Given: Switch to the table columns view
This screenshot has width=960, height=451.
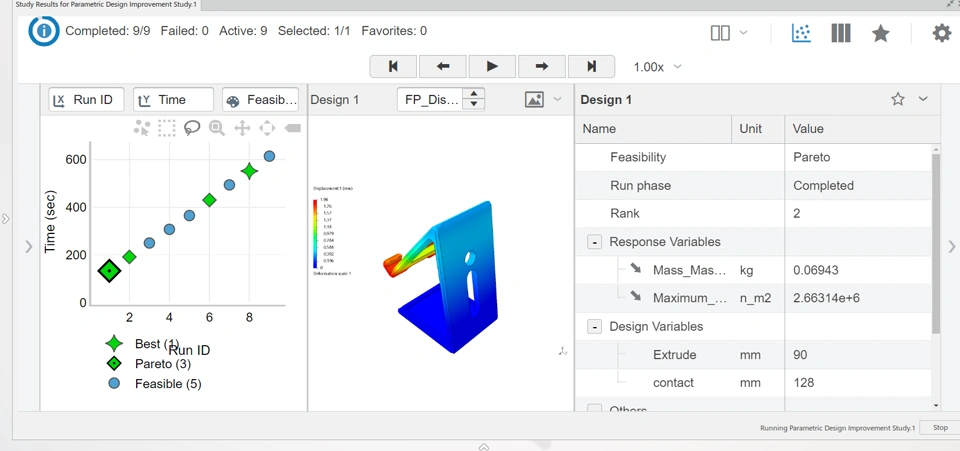Looking at the screenshot, I should [x=841, y=33].
